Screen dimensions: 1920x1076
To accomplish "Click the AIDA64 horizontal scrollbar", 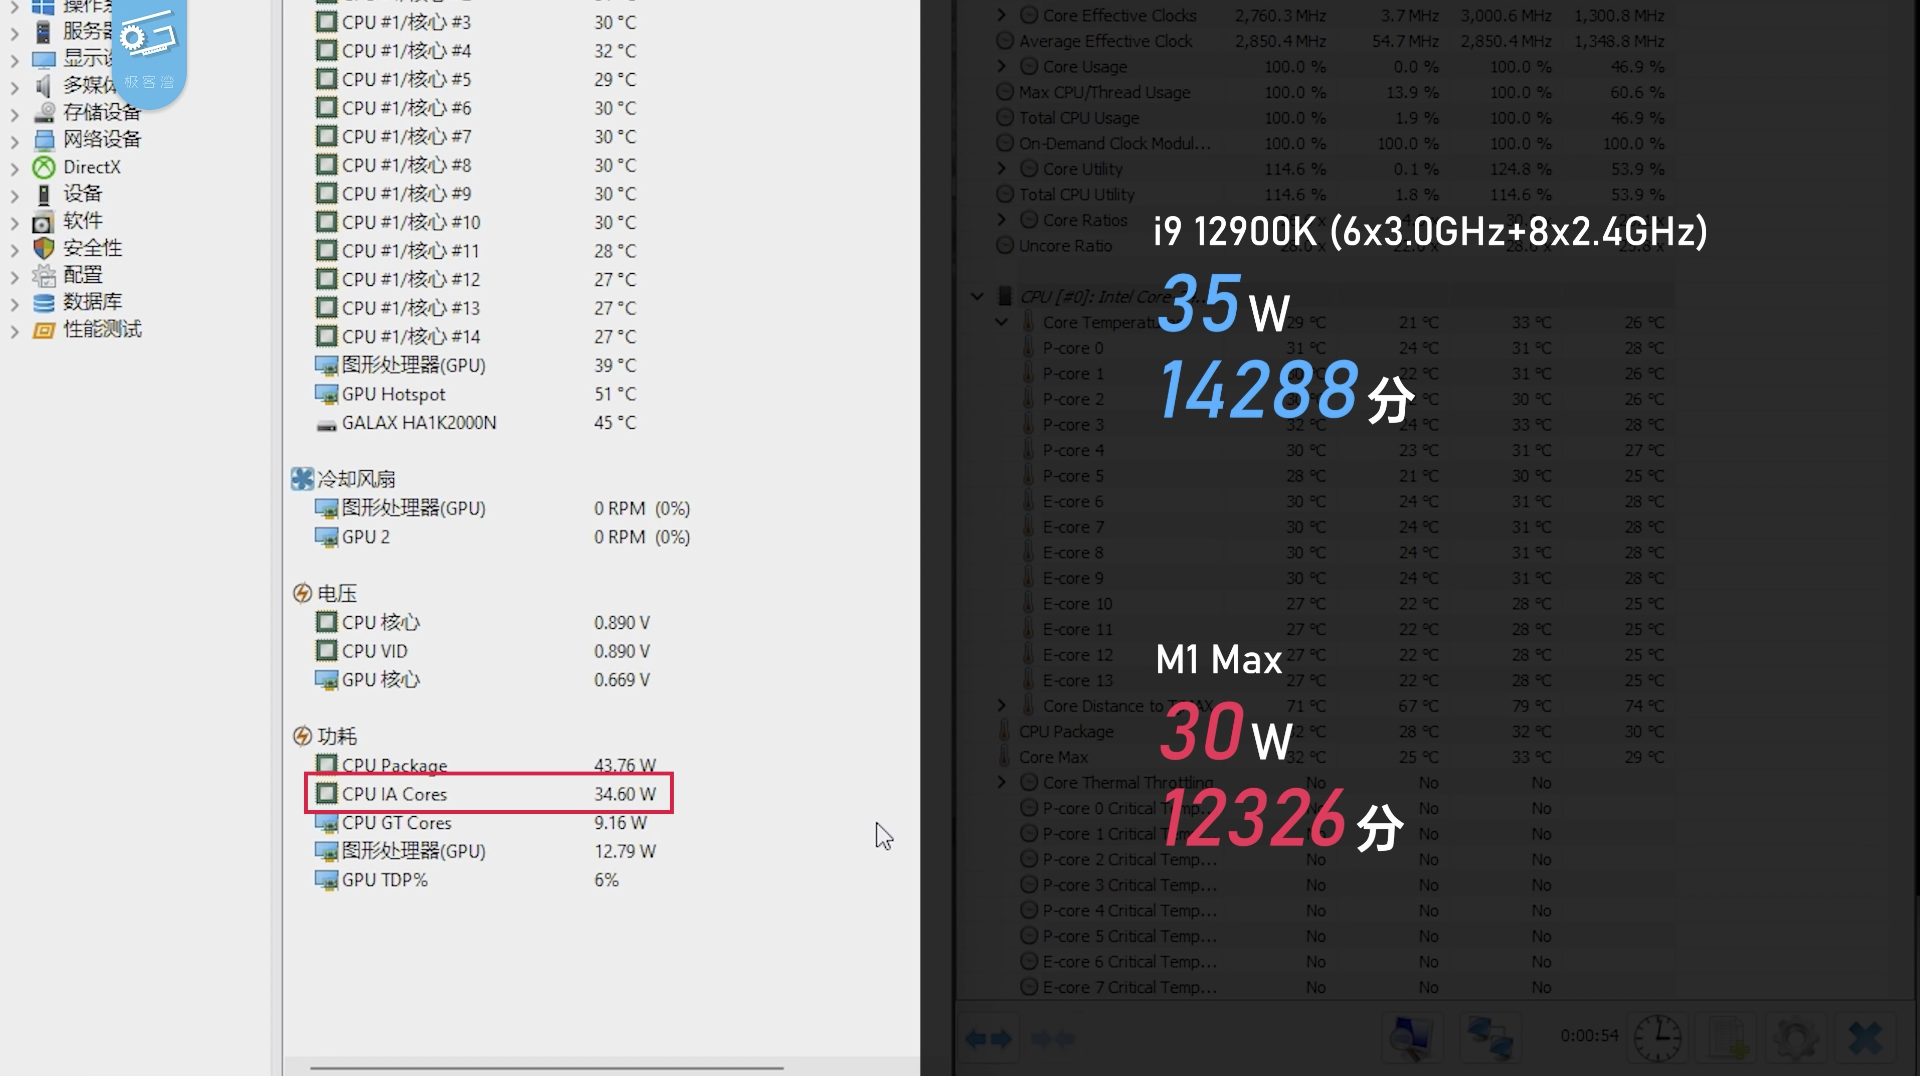I will (546, 1067).
